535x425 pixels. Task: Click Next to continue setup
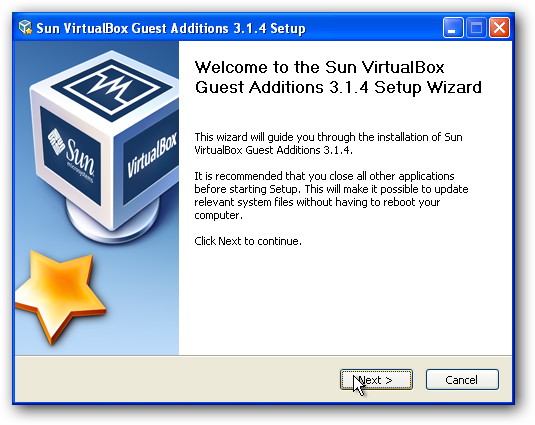(x=376, y=379)
